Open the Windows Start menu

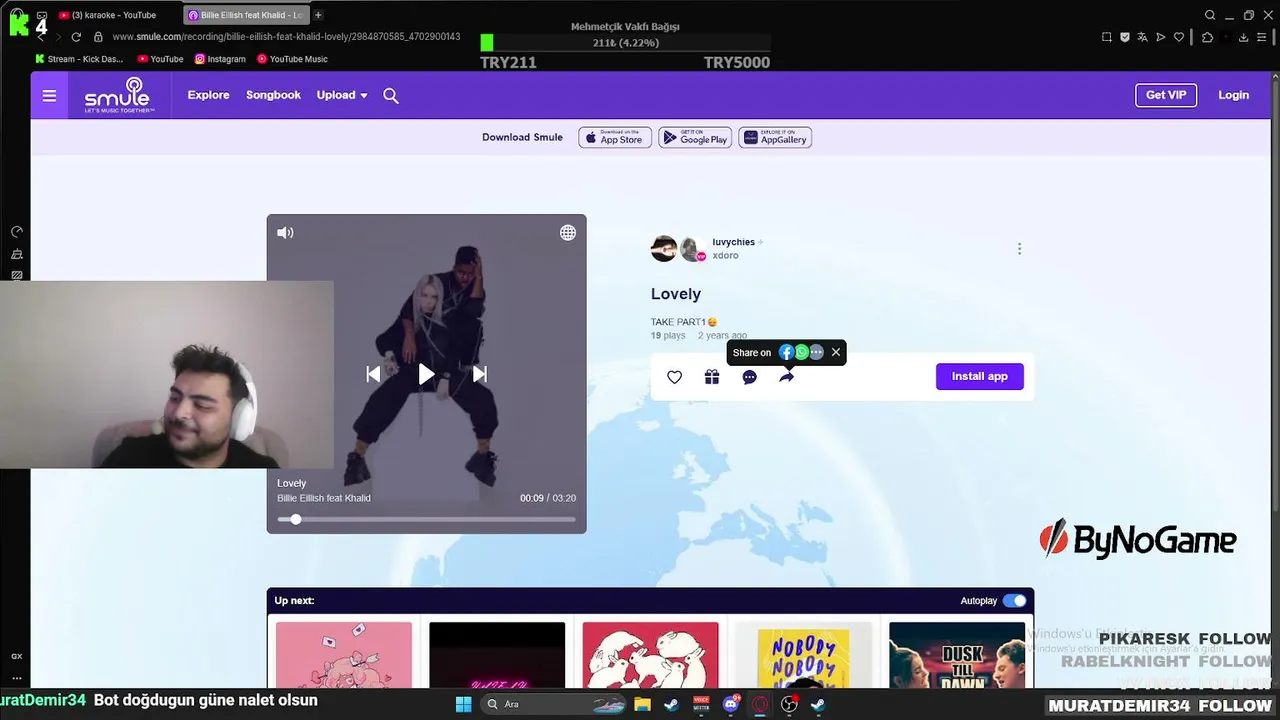(463, 704)
